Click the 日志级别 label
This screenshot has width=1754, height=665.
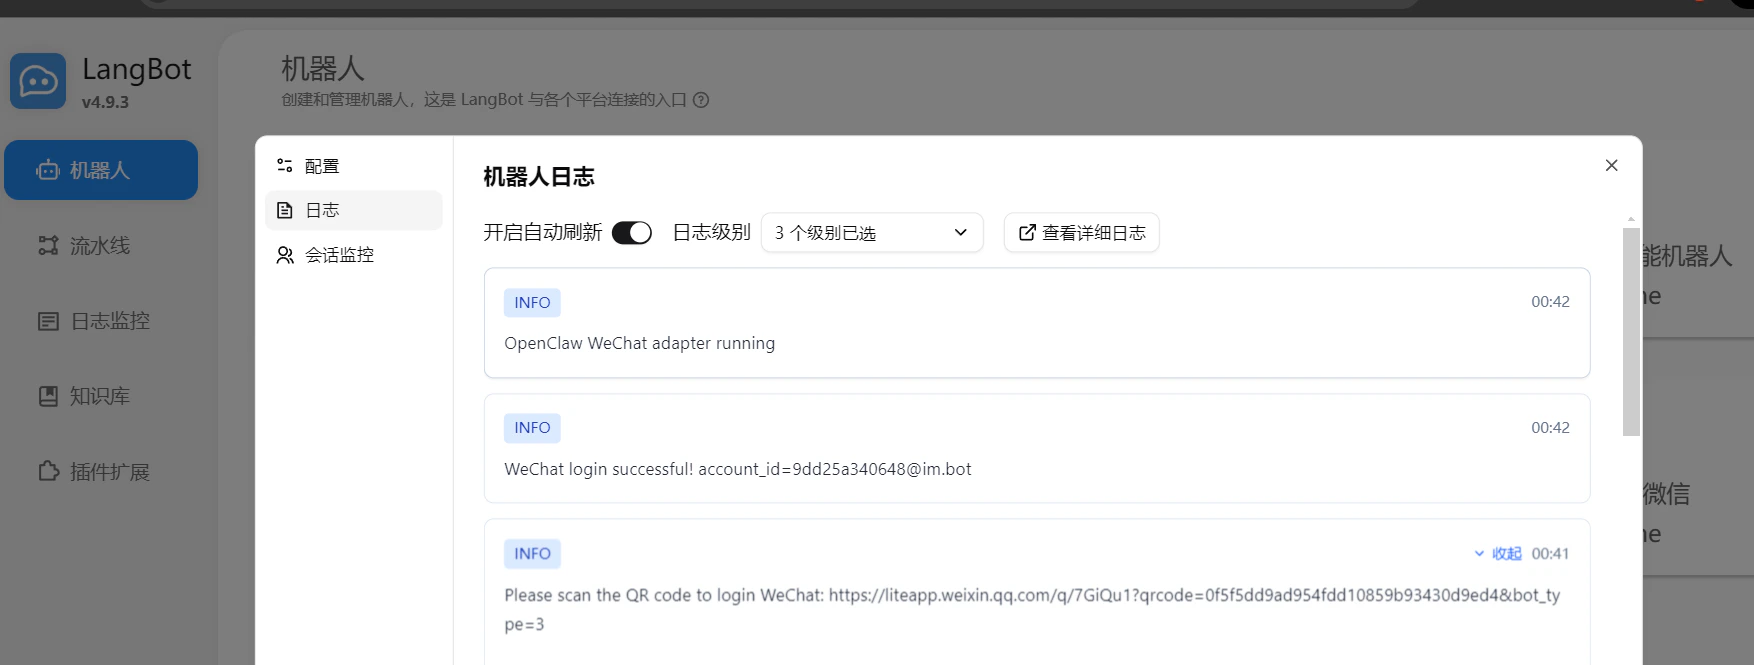click(711, 233)
